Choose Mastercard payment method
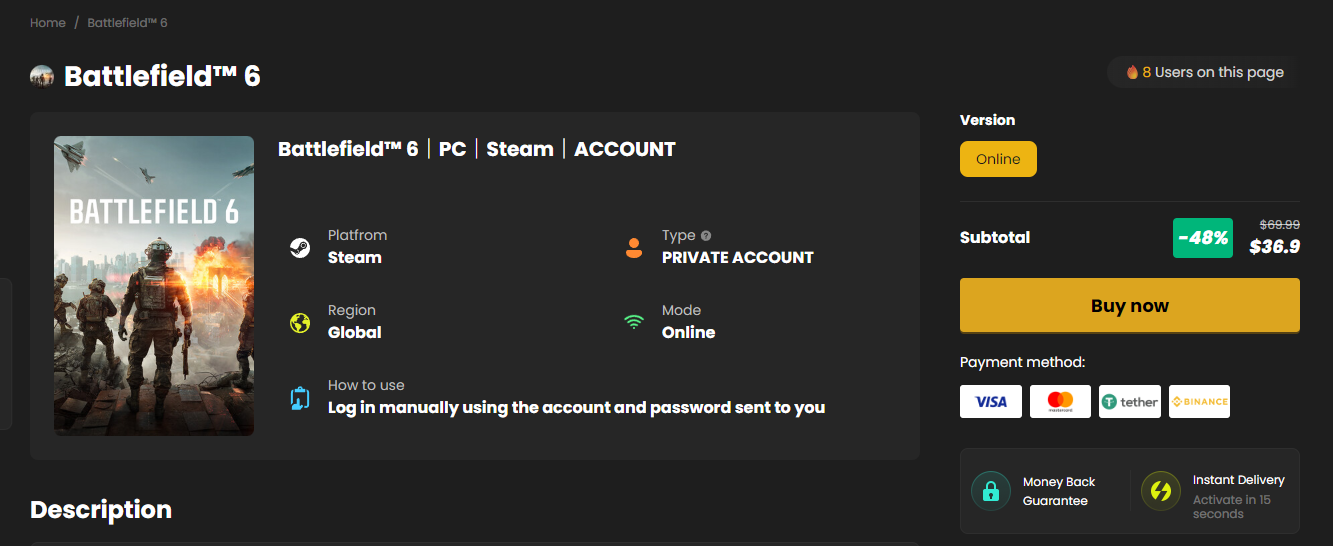 click(1060, 401)
